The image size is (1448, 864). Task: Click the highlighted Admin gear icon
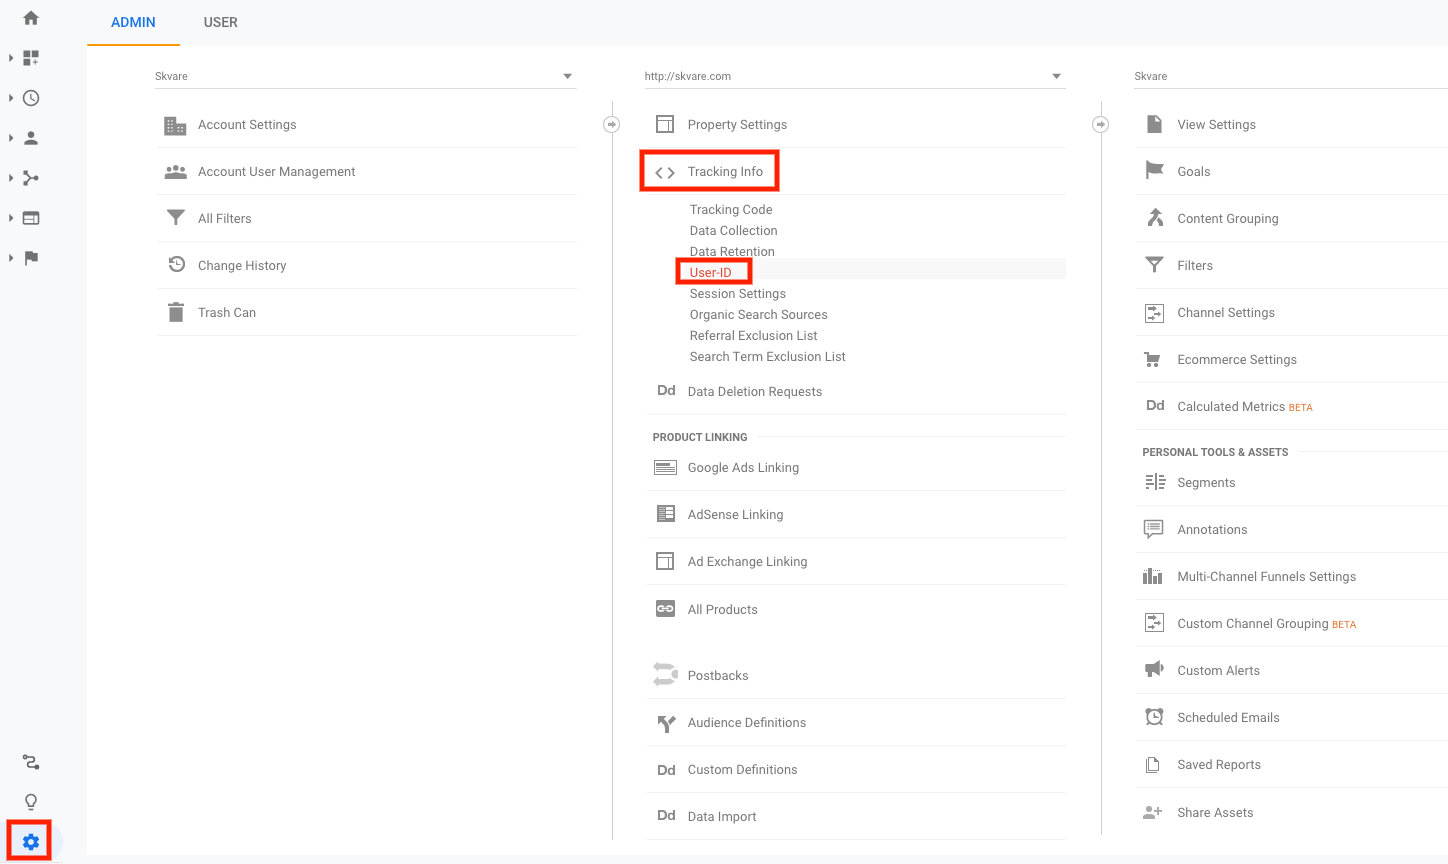[x=28, y=839]
